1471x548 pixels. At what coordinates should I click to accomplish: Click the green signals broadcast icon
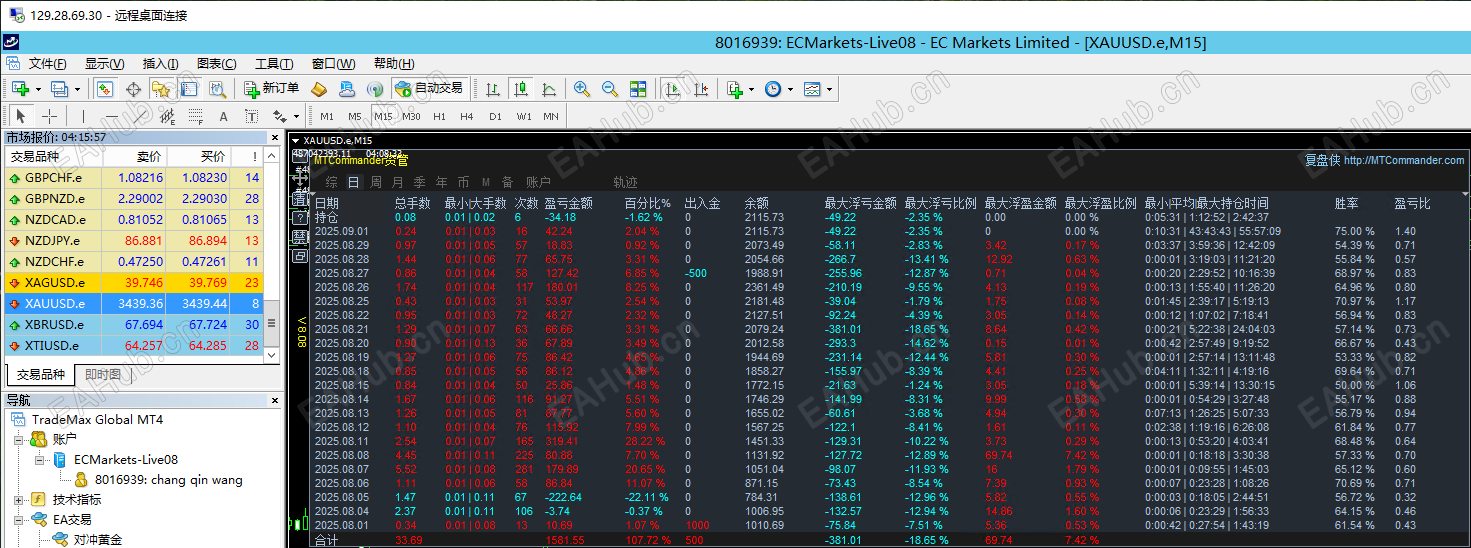click(x=375, y=89)
